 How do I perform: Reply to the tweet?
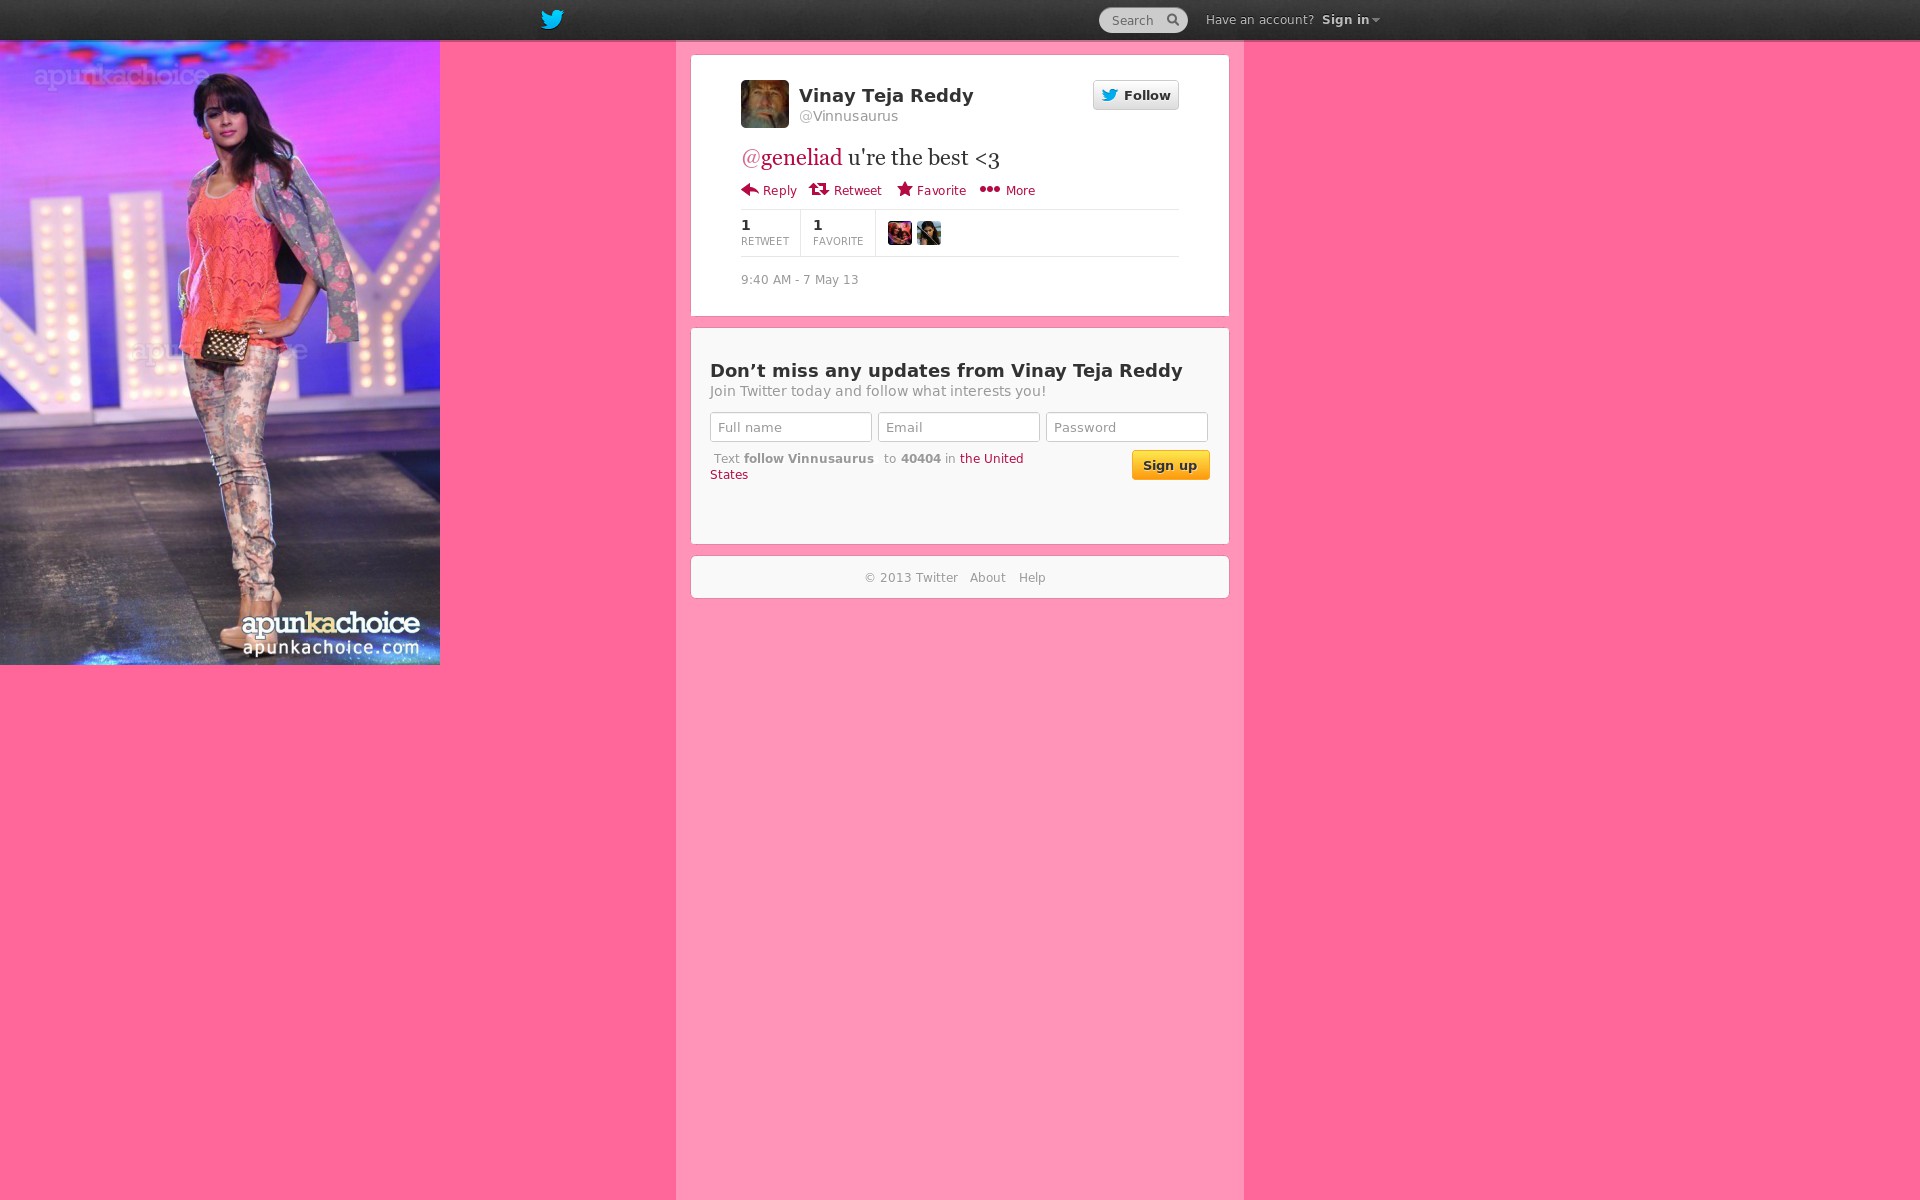tap(769, 190)
